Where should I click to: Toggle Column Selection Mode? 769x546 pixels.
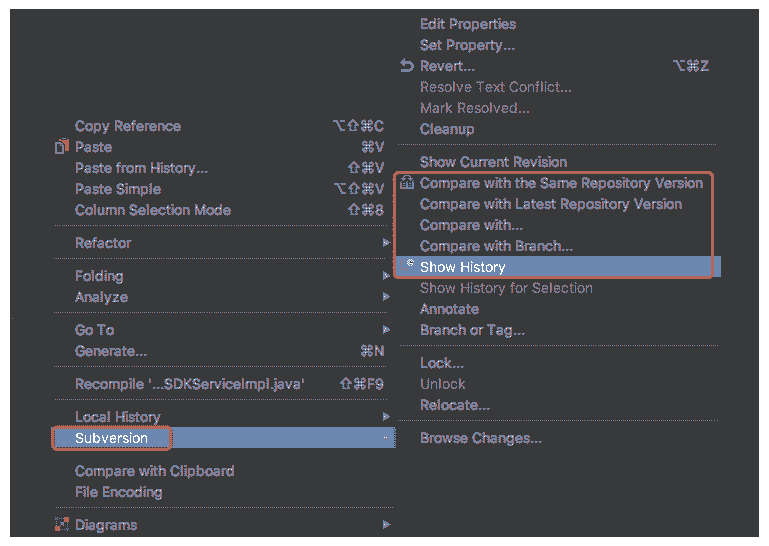pos(152,210)
